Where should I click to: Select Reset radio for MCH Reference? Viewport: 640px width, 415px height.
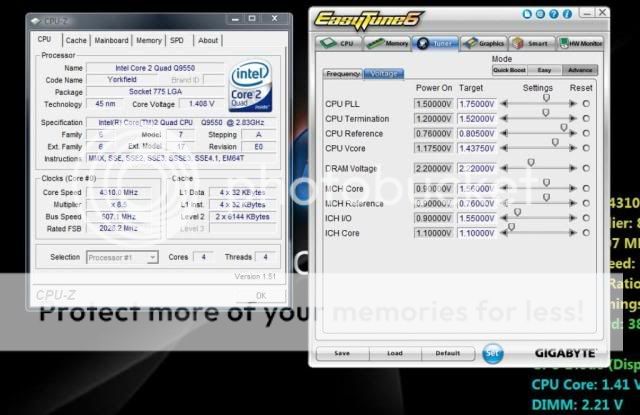point(586,203)
